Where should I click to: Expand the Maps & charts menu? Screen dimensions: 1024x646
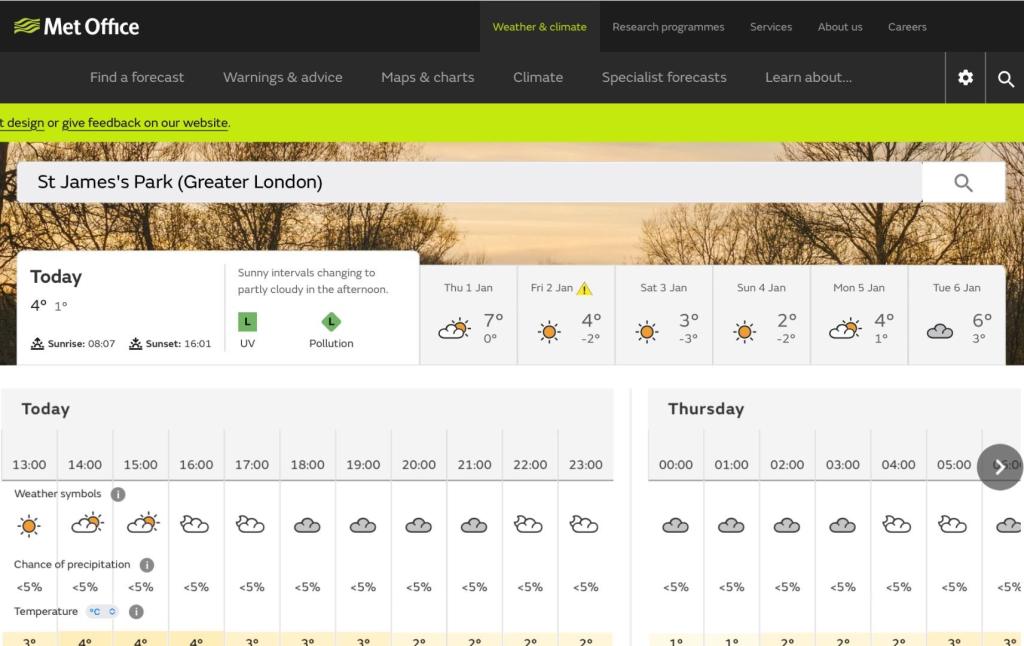tap(427, 77)
